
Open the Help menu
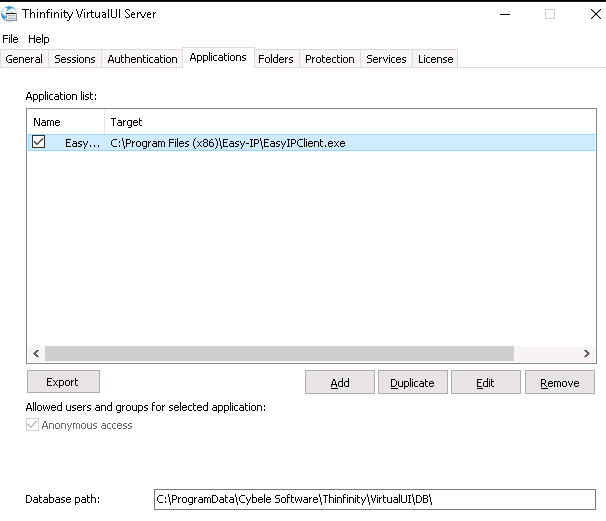click(39, 39)
